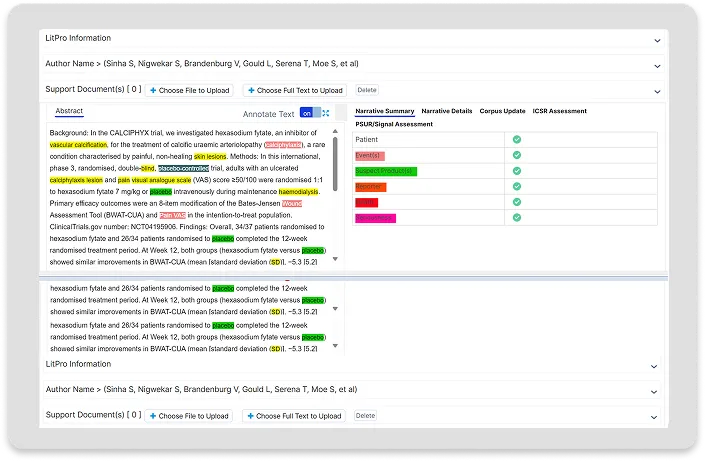This screenshot has width=705, height=461.
Task: Expand the bottom LitPro Information section chevron
Action: pyautogui.click(x=654, y=367)
